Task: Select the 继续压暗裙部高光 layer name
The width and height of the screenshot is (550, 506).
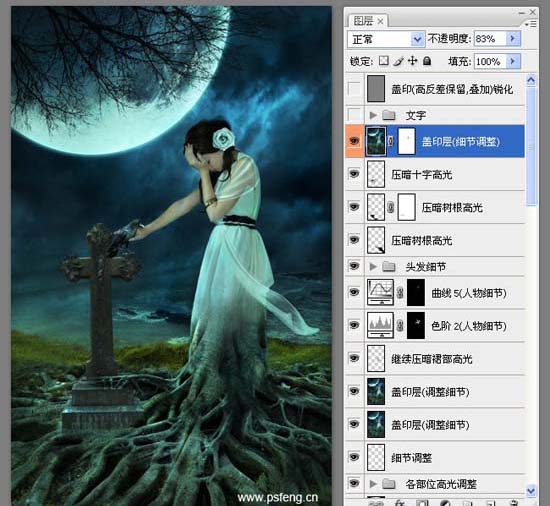Action: click(432, 359)
